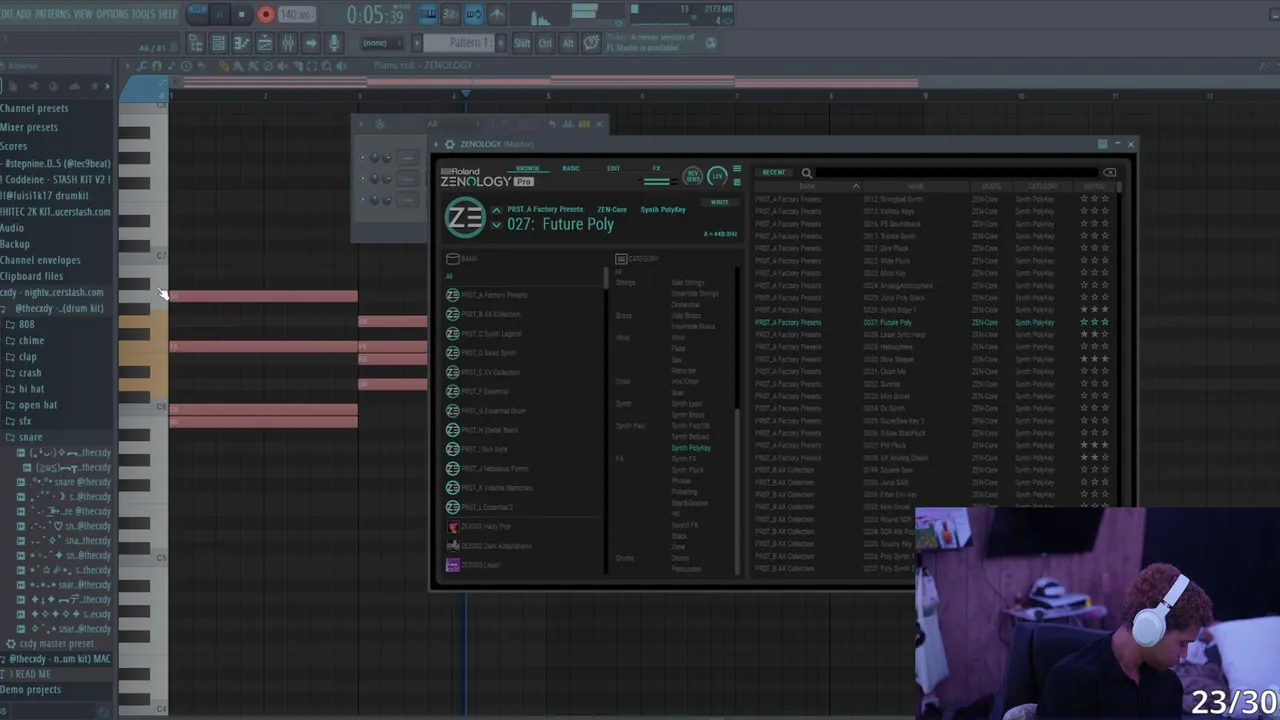
Task: Click the ZENOLOGY hamburger menu icon
Action: click(x=737, y=169)
